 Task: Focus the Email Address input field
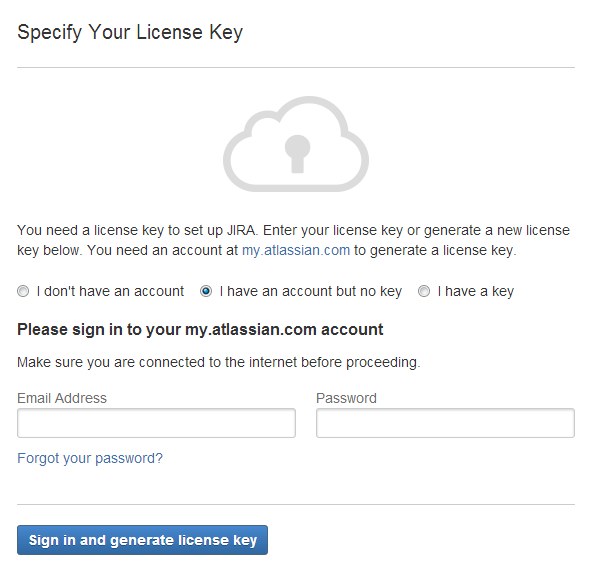point(156,423)
